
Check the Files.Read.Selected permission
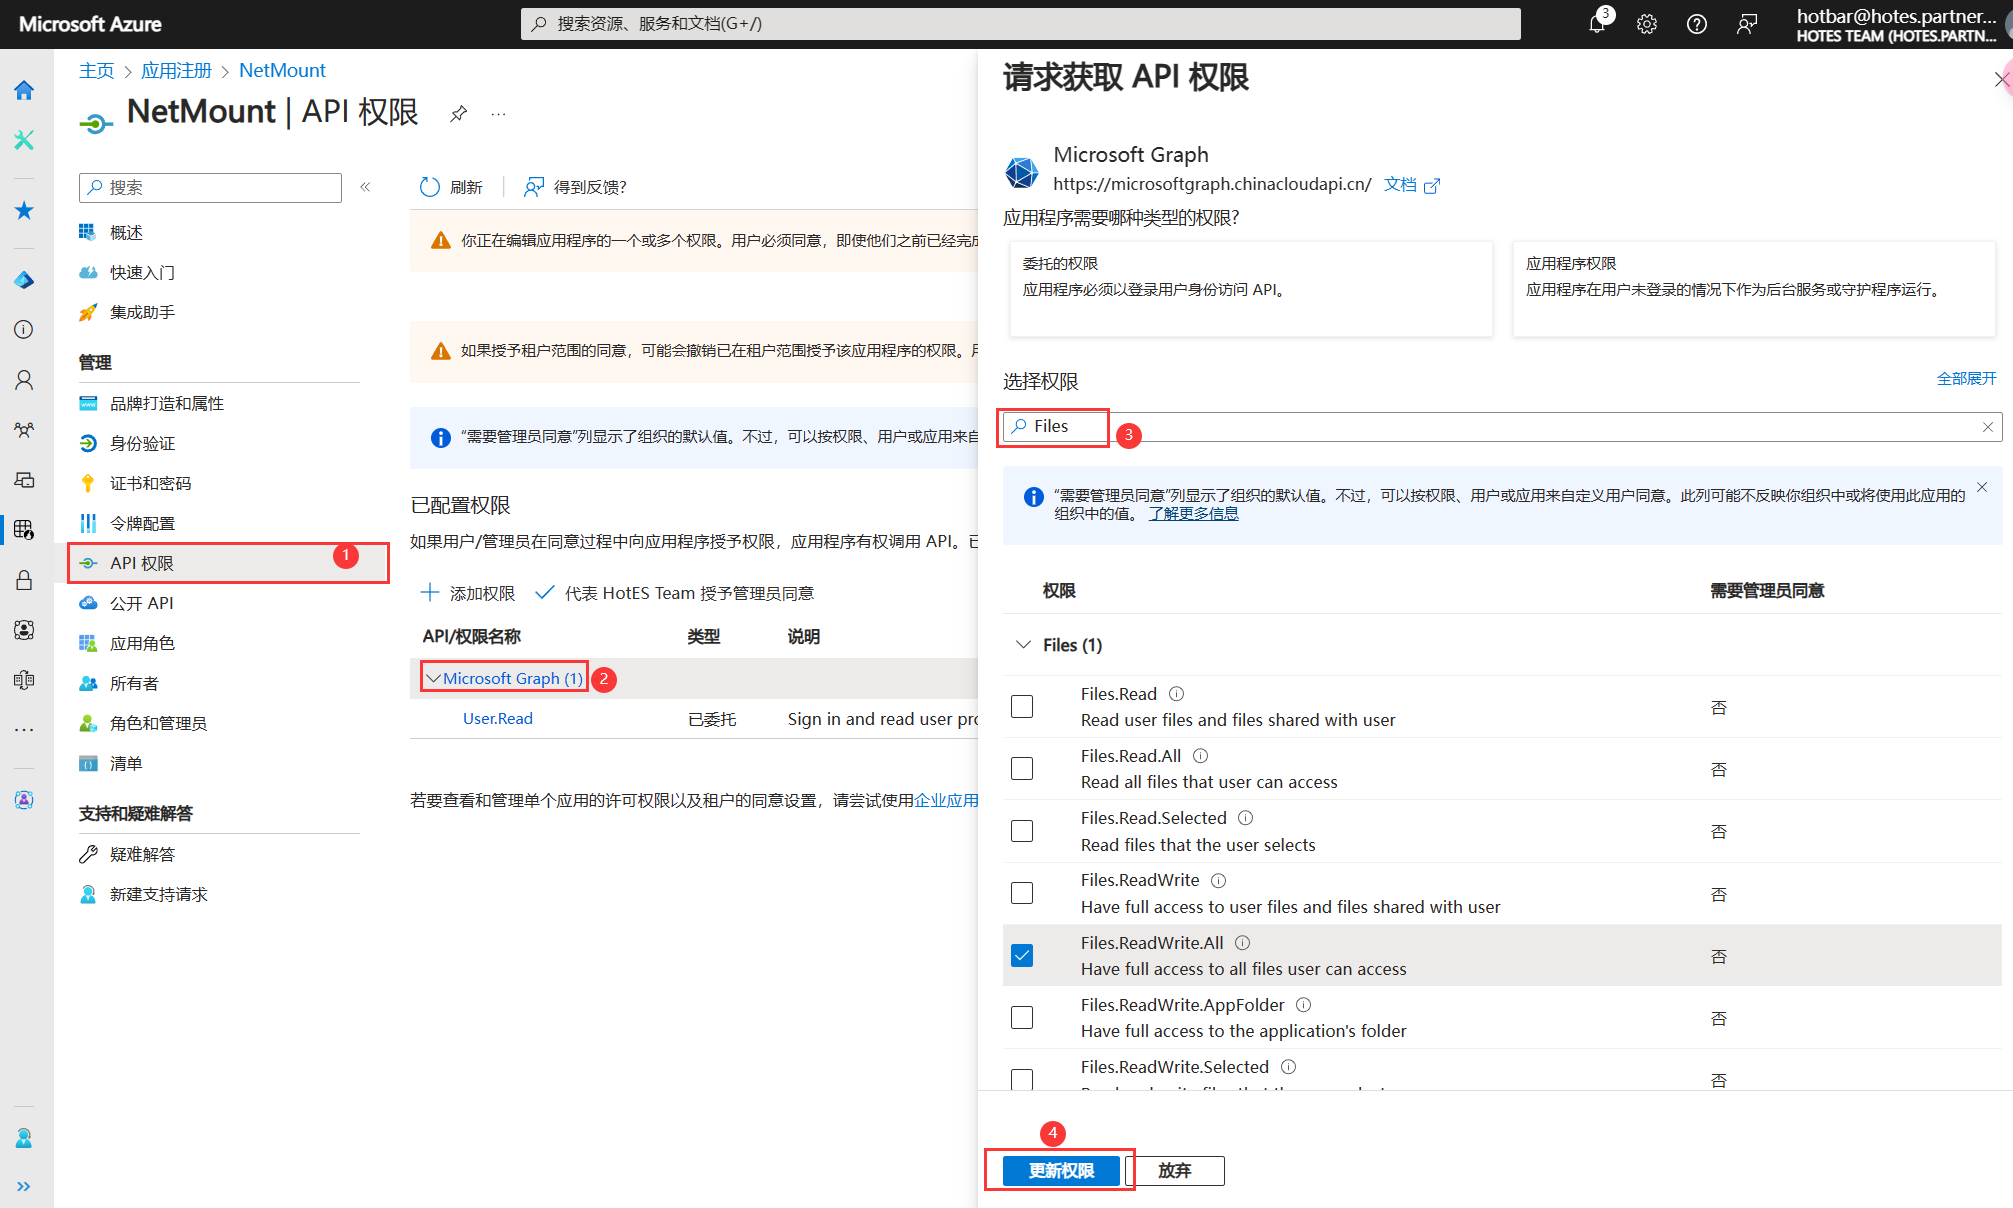click(x=1022, y=831)
